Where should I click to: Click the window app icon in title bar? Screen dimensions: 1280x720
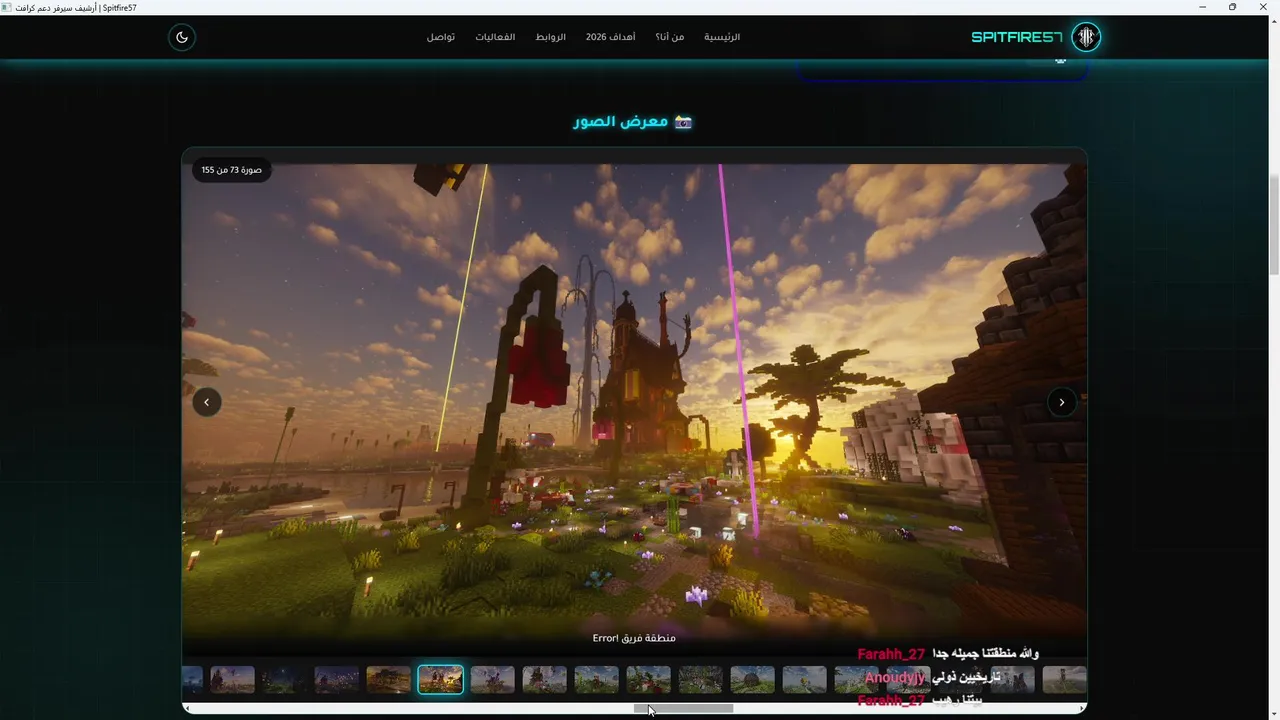point(8,7)
